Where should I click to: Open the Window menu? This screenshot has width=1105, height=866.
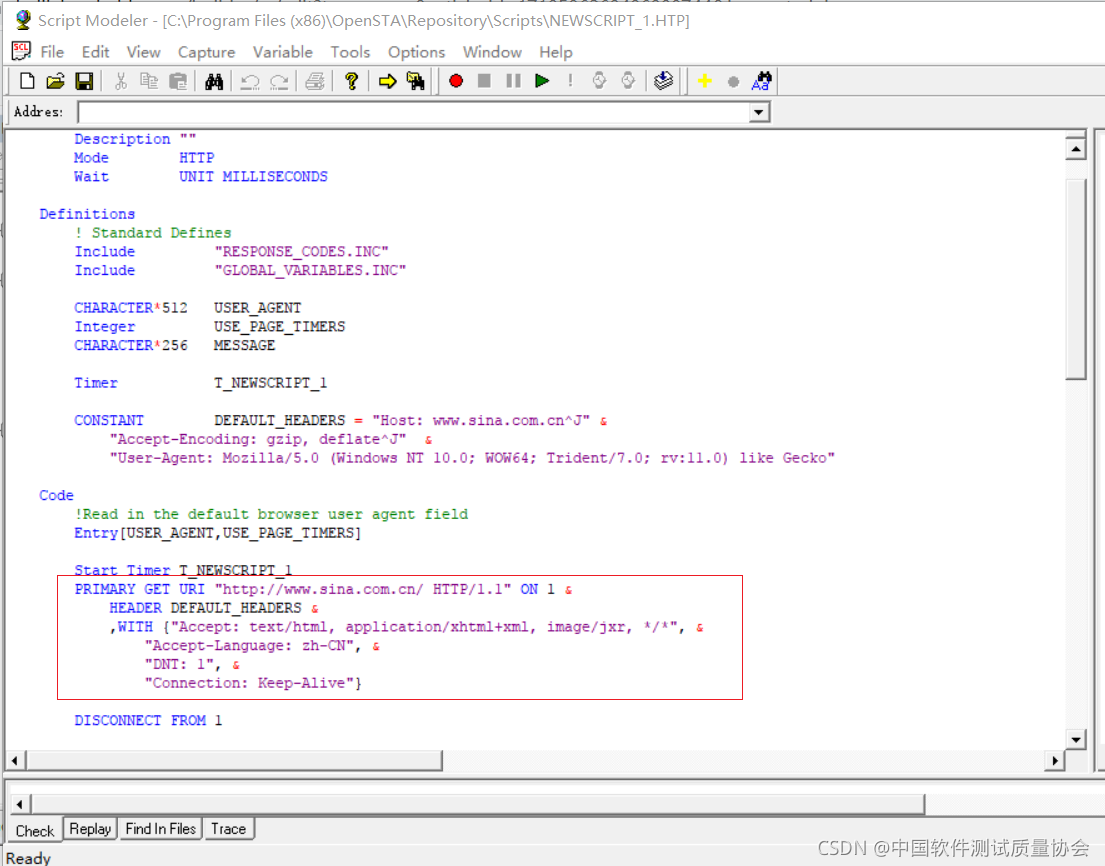[492, 52]
